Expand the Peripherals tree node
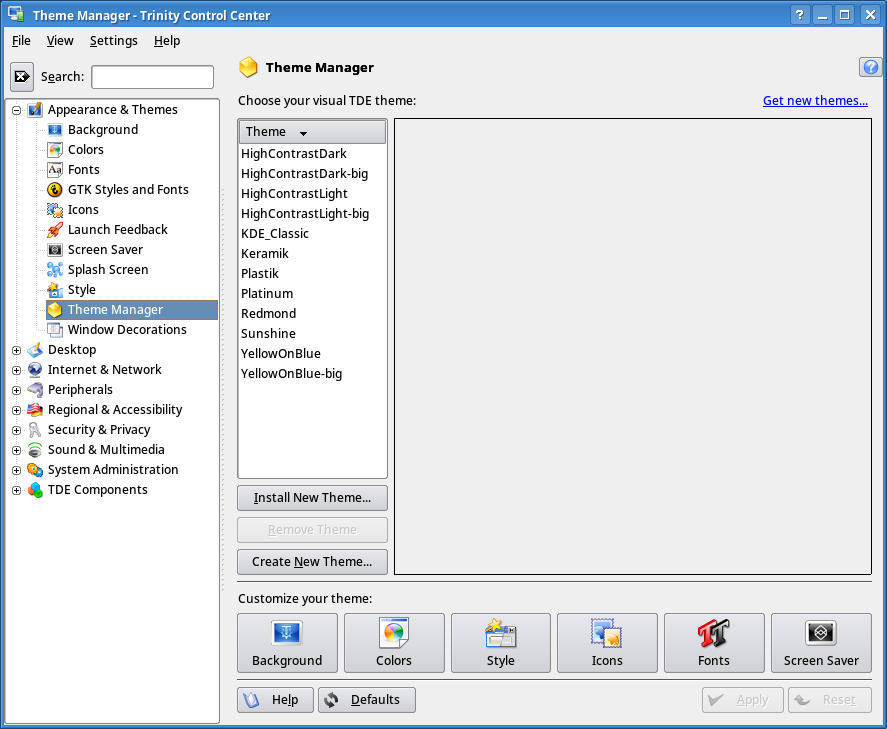The width and height of the screenshot is (887, 729). tap(16, 390)
